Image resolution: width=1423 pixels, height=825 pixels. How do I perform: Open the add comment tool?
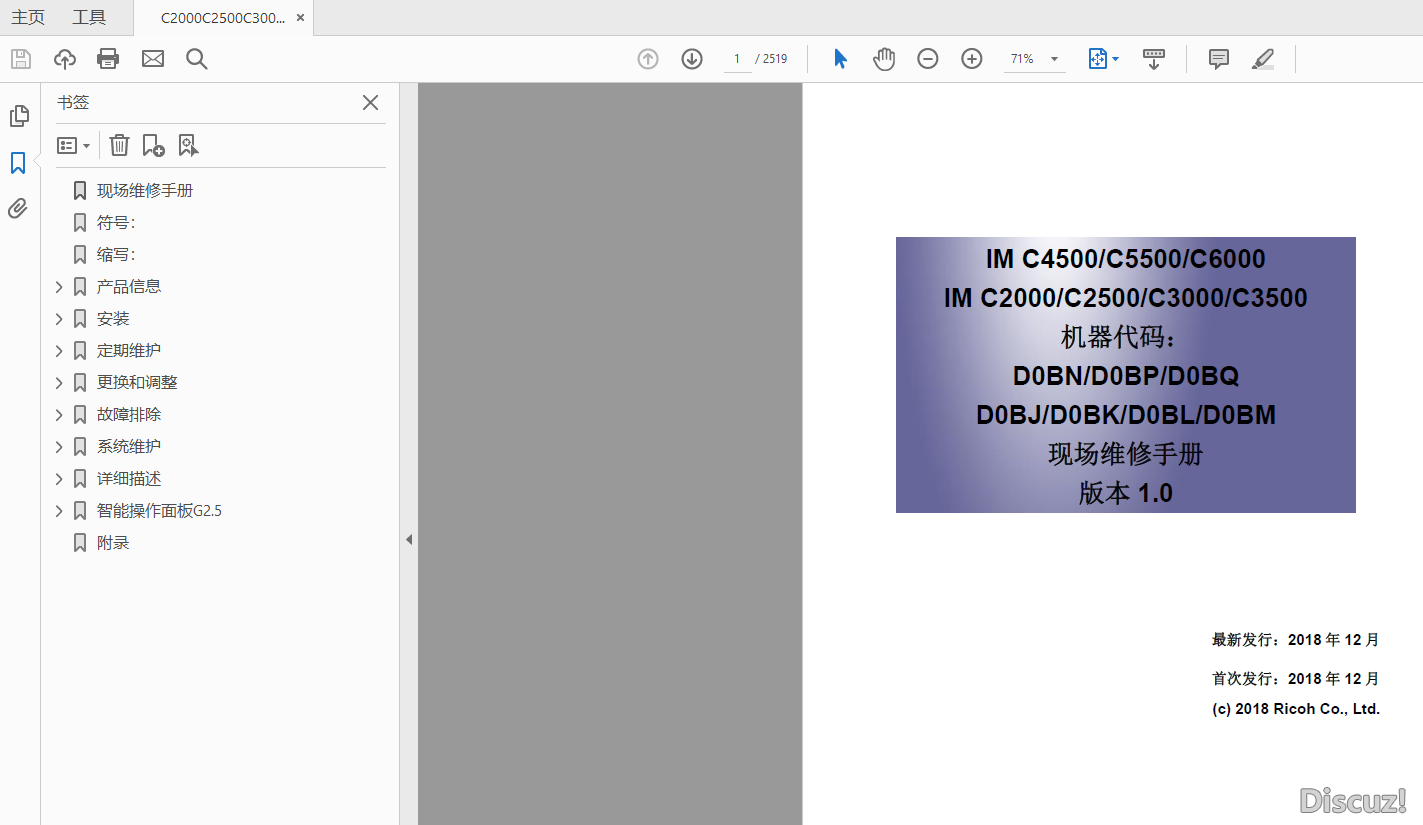click(x=1218, y=59)
